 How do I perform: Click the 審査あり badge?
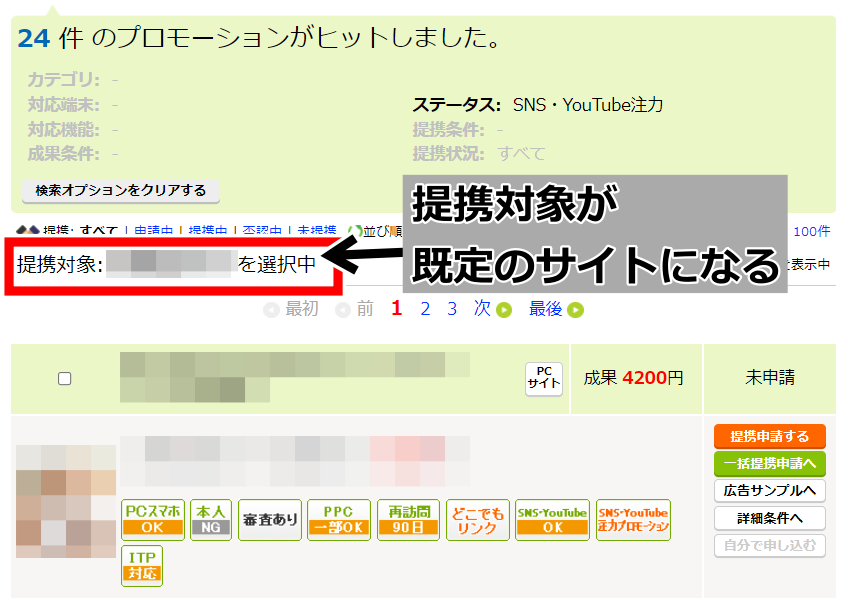point(270,520)
